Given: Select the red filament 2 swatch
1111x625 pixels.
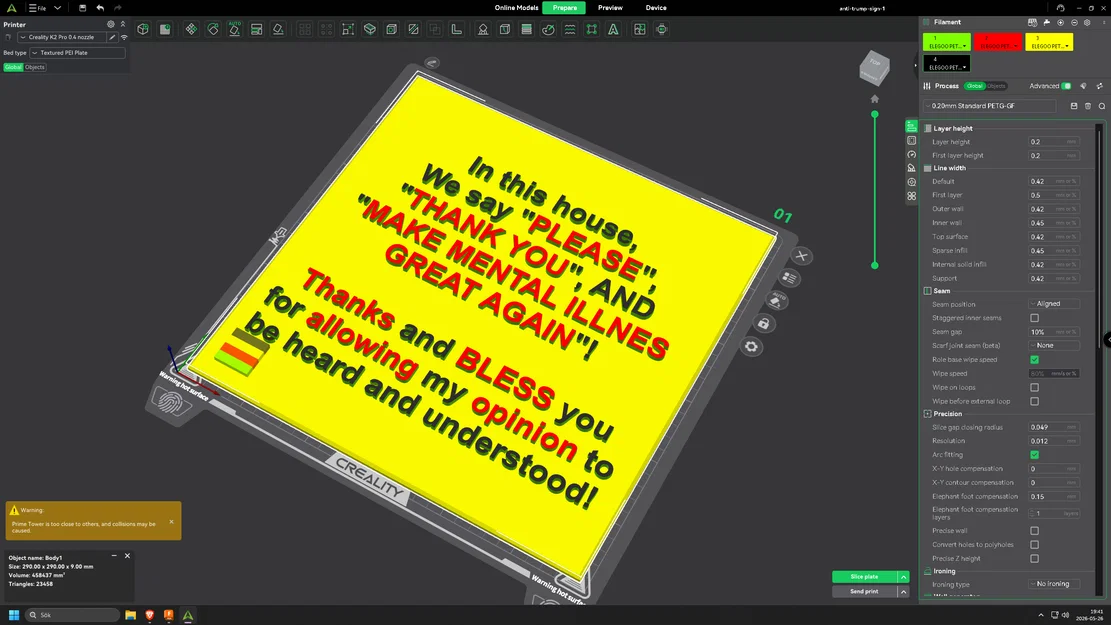Looking at the screenshot, I should 998,43.
